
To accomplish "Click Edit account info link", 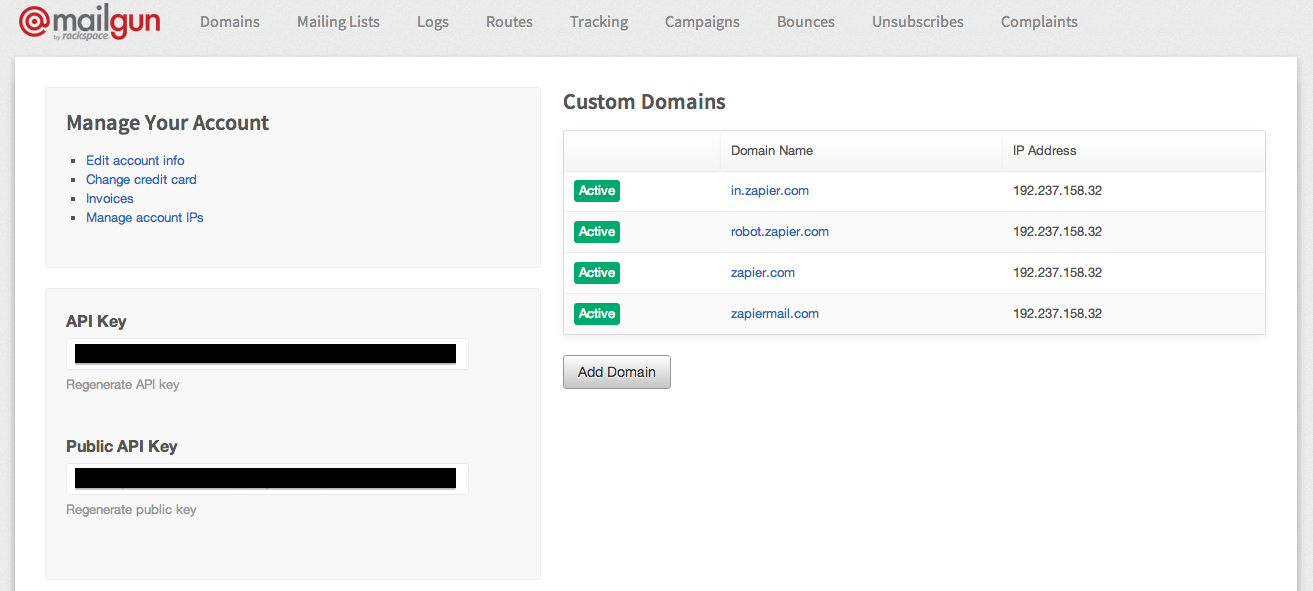I will [x=135, y=160].
